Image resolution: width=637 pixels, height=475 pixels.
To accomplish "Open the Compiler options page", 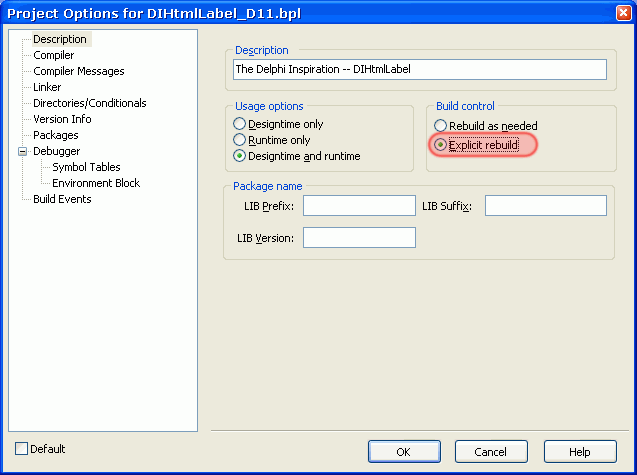I will tap(54, 55).
